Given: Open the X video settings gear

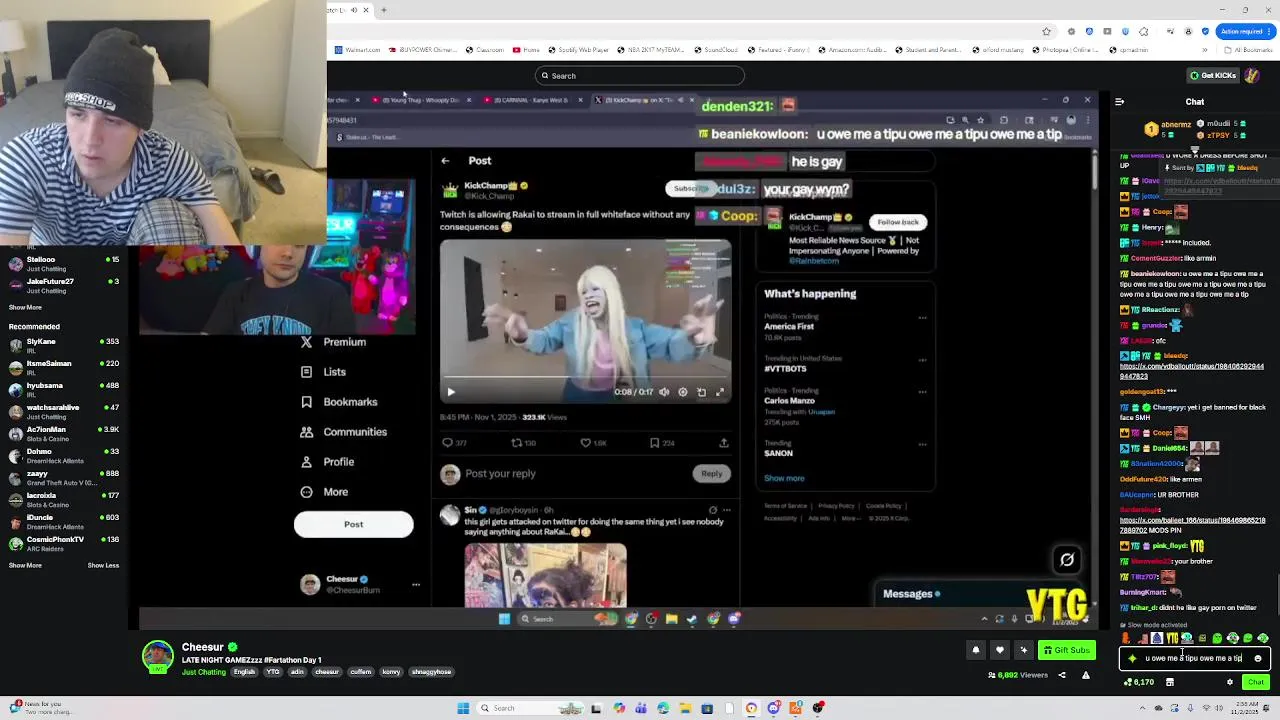Looking at the screenshot, I should [683, 392].
